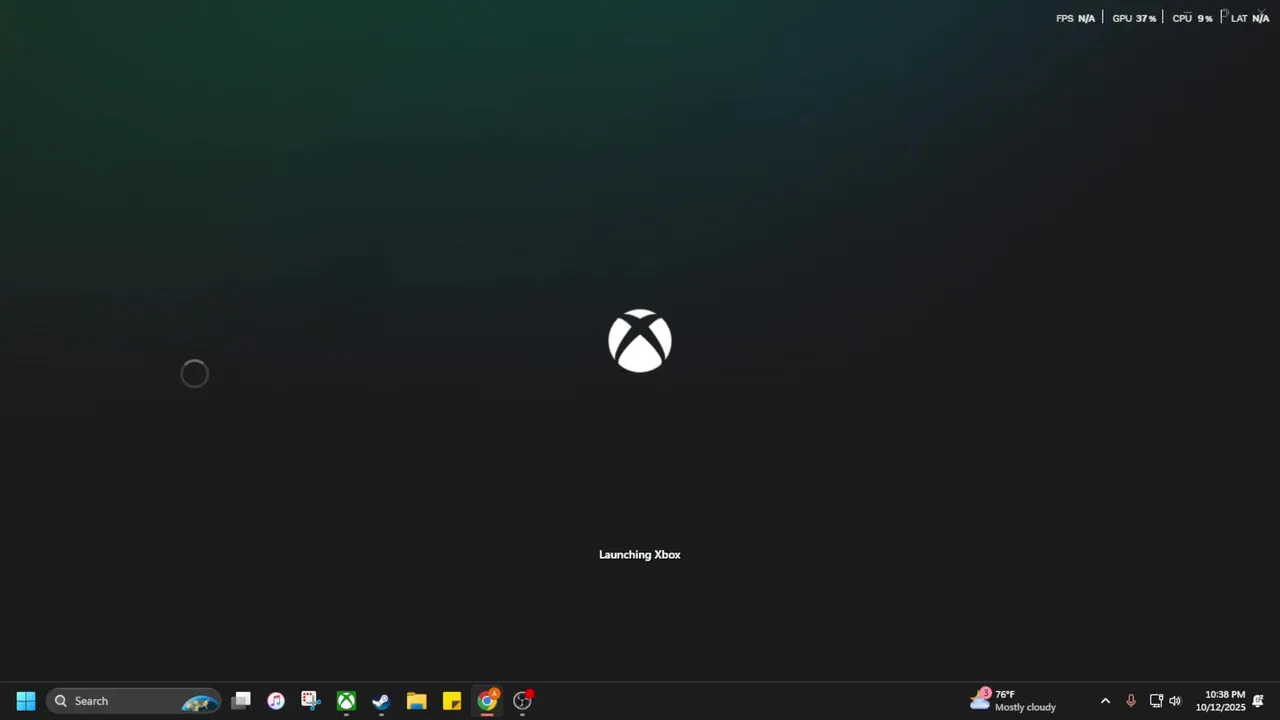Click the 'Launching Xbox' status text
Screen dimensions: 1280x720
640,555
